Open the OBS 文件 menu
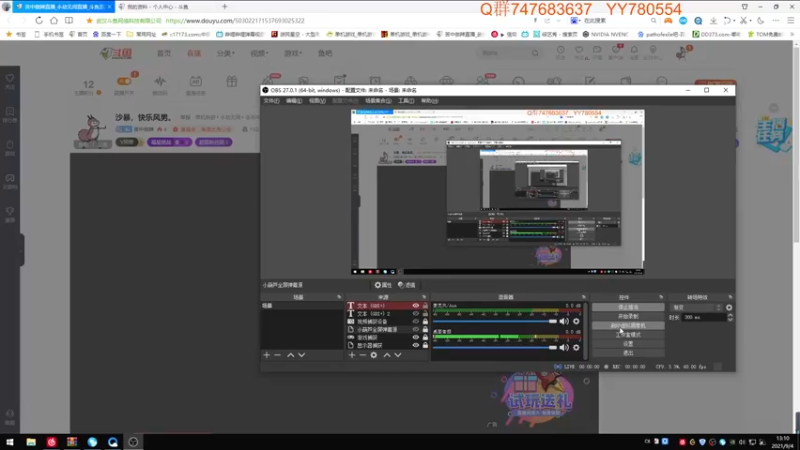The image size is (800, 450). point(271,101)
